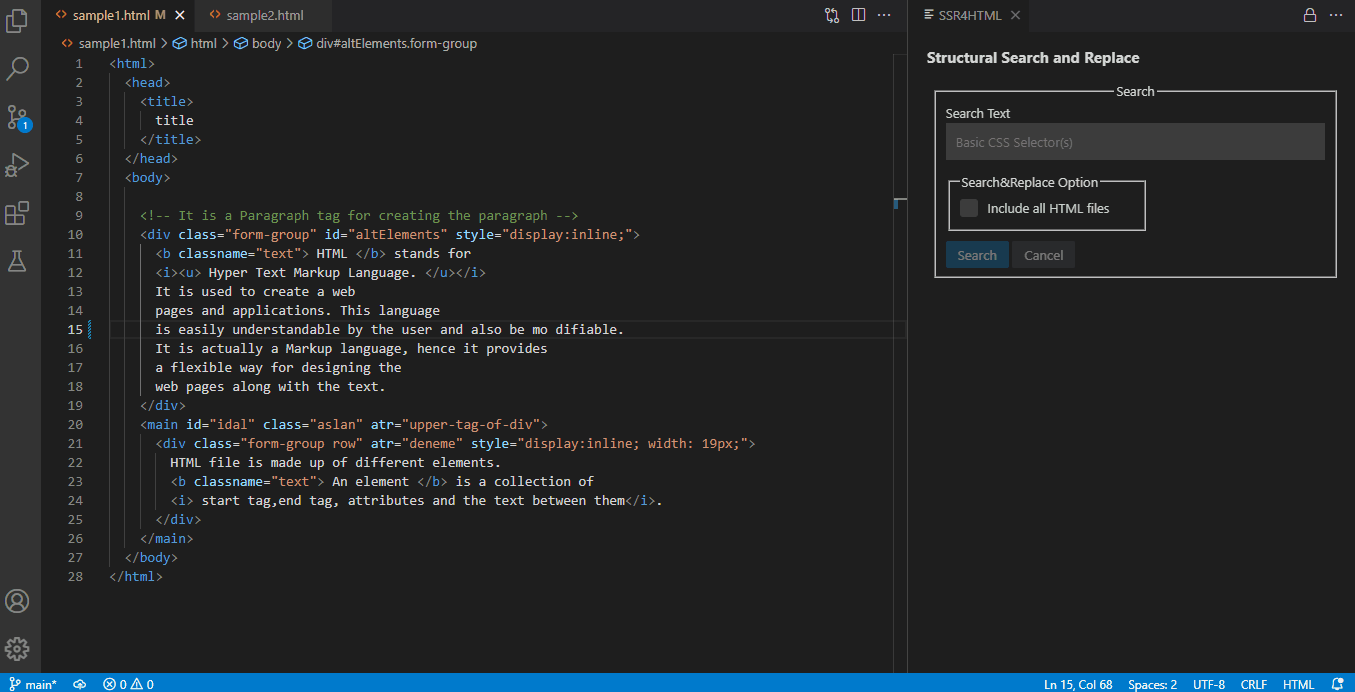Open the Manage gear icon
Screen dimensions: 1355x692
[x=18, y=649]
